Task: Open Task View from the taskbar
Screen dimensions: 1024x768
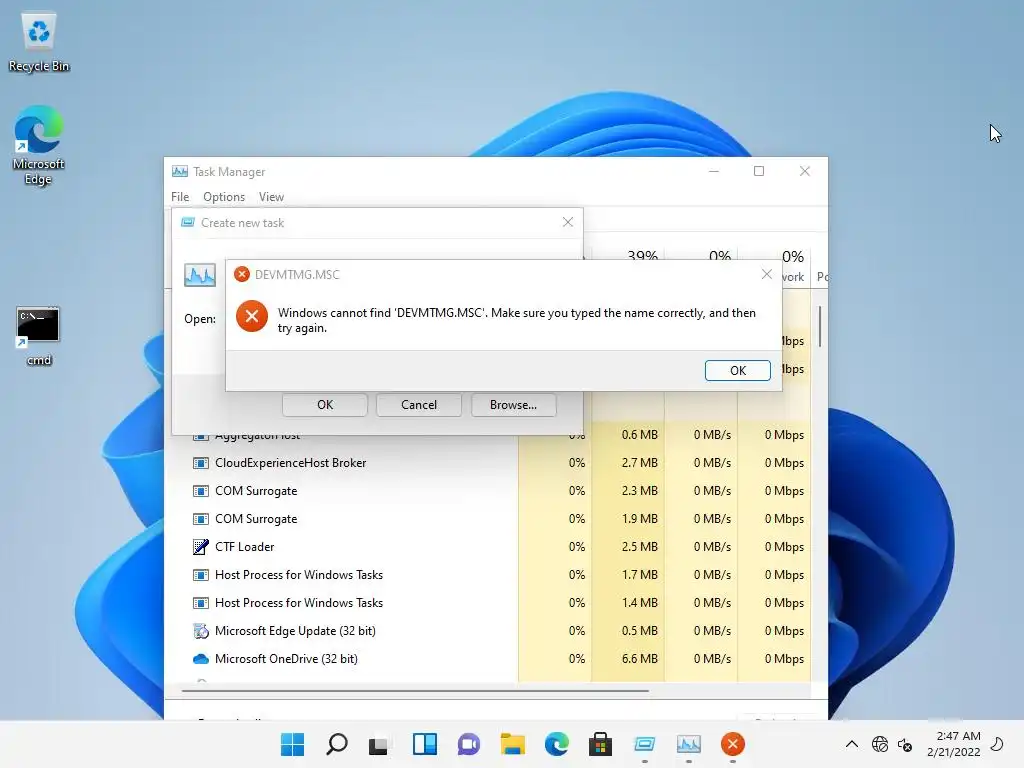Action: (x=380, y=744)
